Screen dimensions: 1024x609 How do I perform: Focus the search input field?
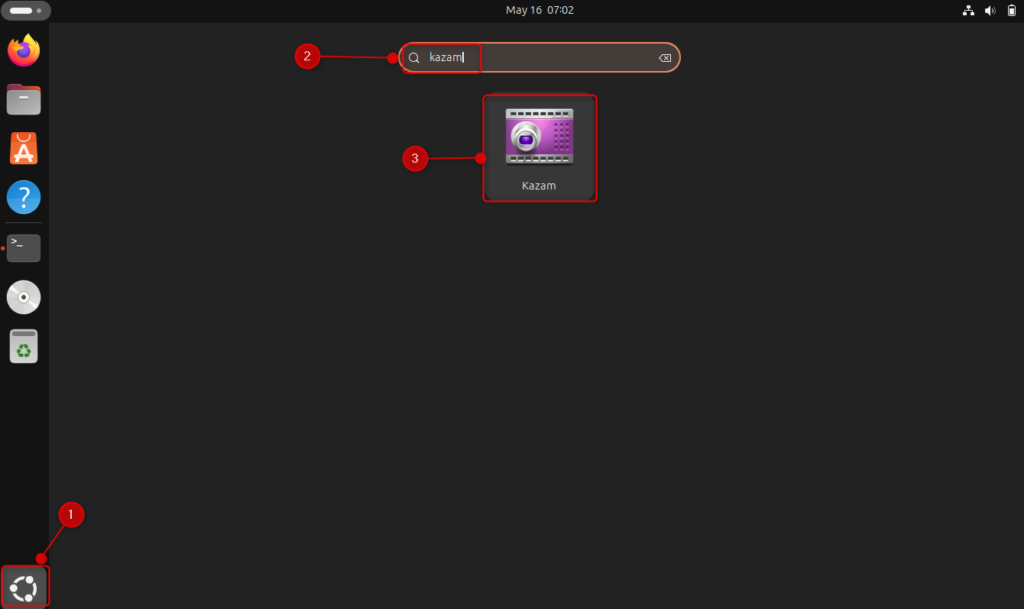(540, 57)
